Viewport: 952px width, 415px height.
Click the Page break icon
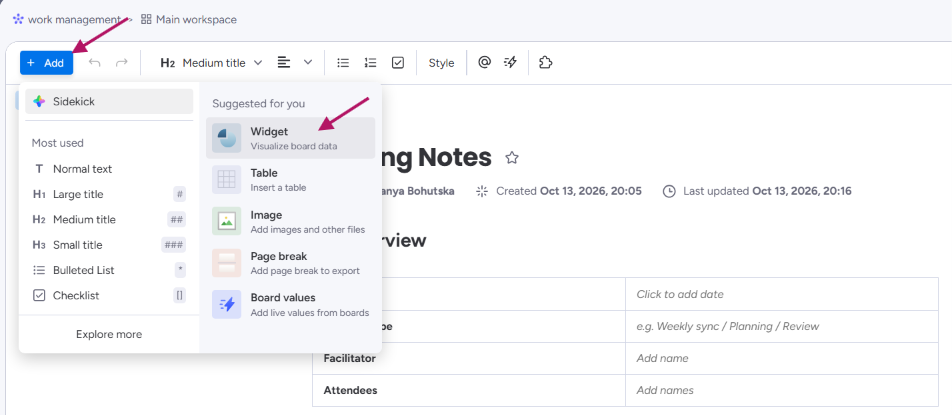tap(226, 263)
